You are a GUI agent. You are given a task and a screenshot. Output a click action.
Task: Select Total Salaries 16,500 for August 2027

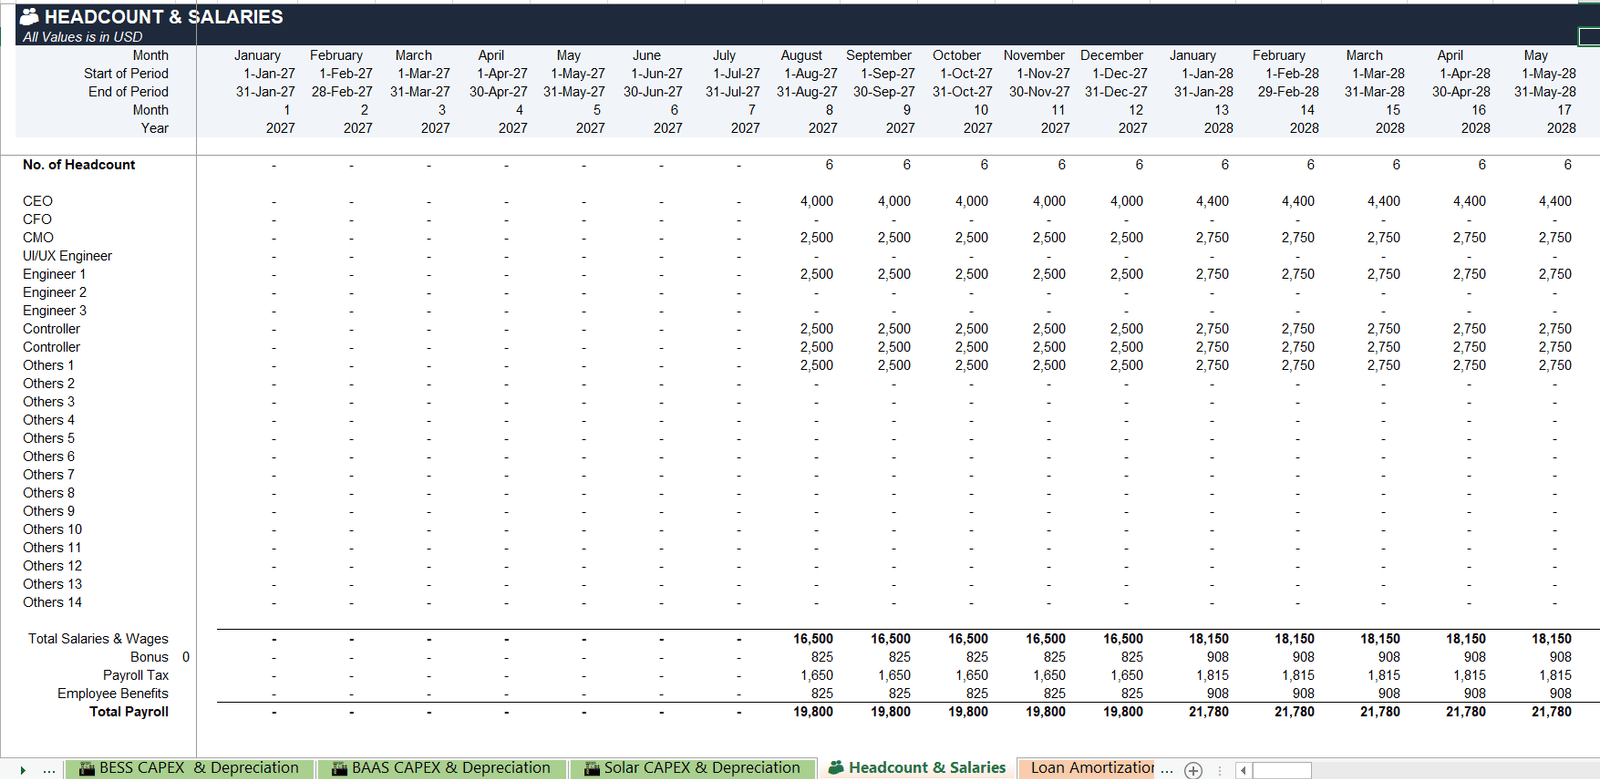tap(813, 639)
